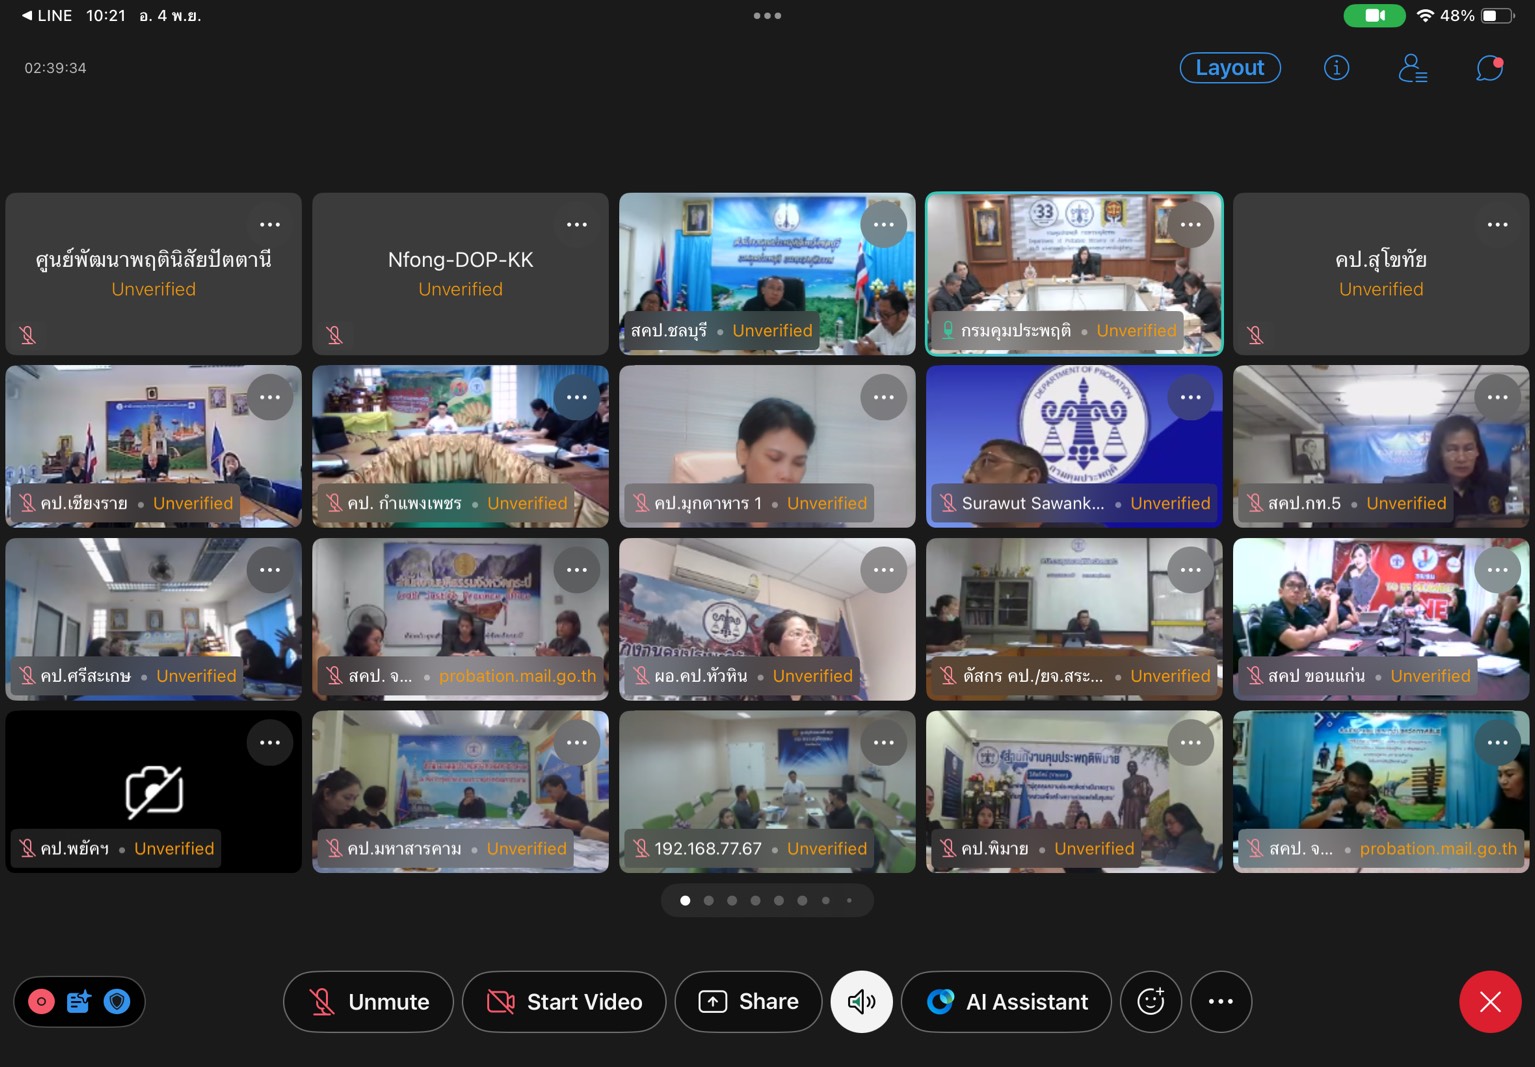Toggle the speaker audio output button
The height and width of the screenshot is (1067, 1535).
coord(861,1001)
